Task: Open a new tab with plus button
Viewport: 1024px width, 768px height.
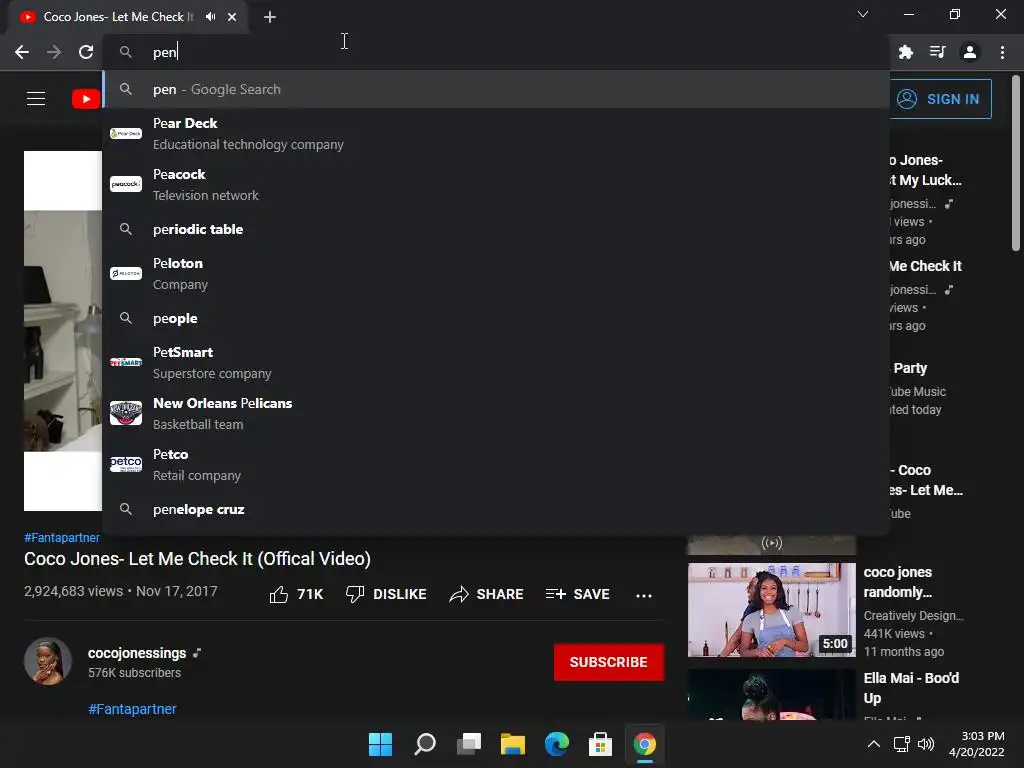Action: click(270, 17)
